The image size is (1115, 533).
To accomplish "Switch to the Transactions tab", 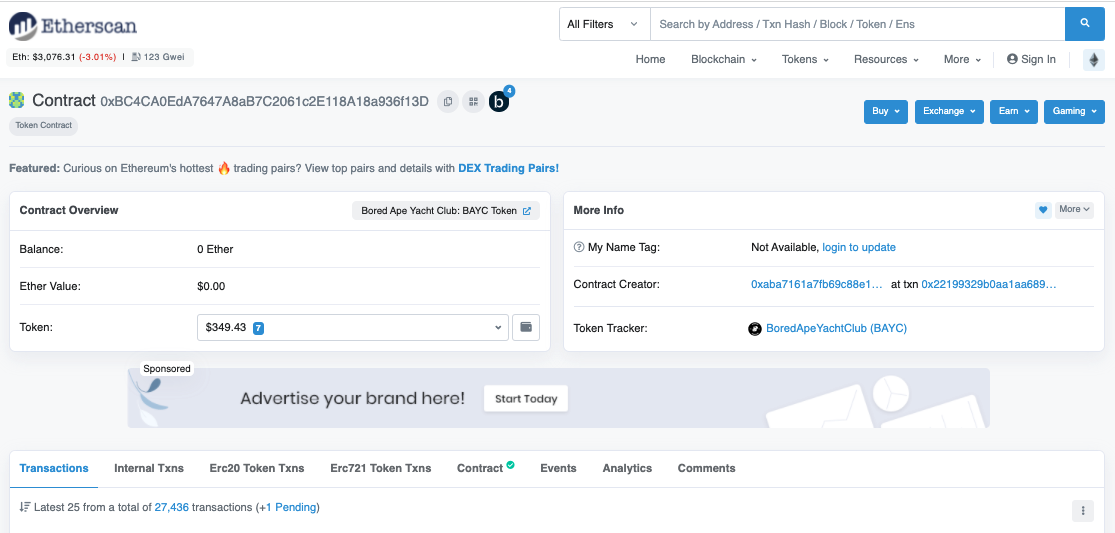I will 54,468.
